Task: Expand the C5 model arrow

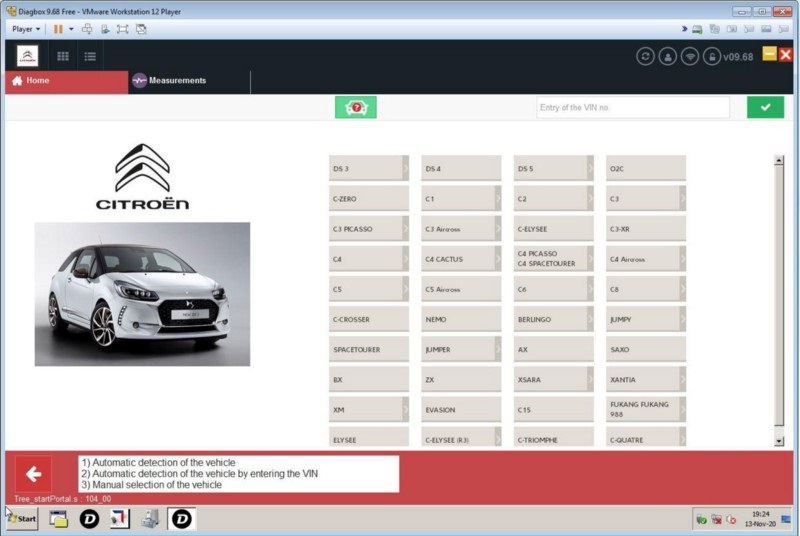Action: coord(406,289)
